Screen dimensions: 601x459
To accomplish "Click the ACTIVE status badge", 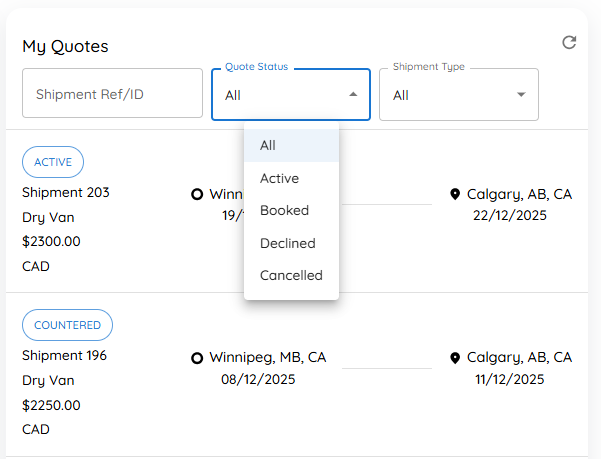I will tap(53, 162).
